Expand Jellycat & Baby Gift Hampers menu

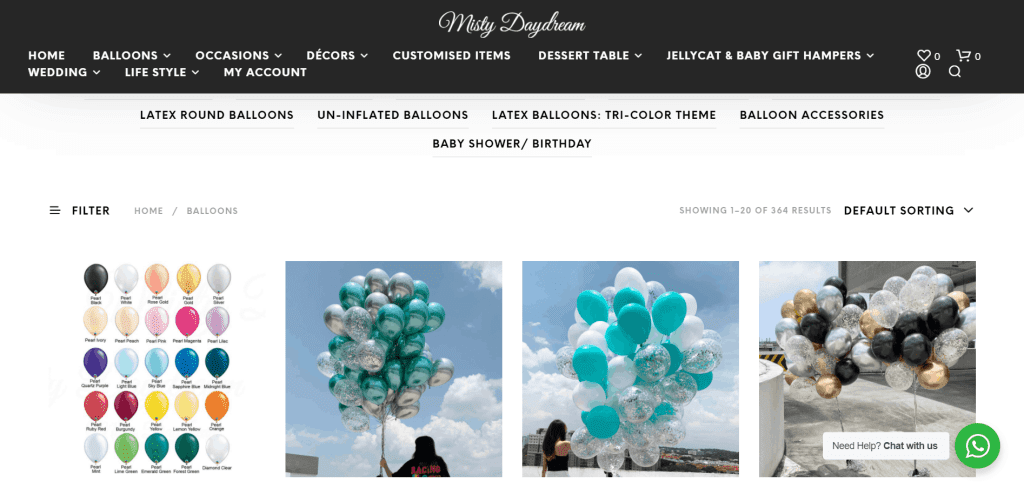770,56
